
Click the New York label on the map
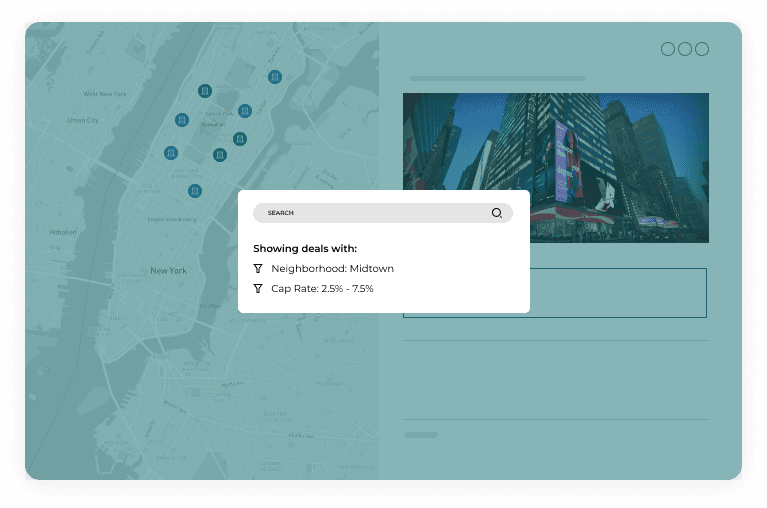(168, 271)
